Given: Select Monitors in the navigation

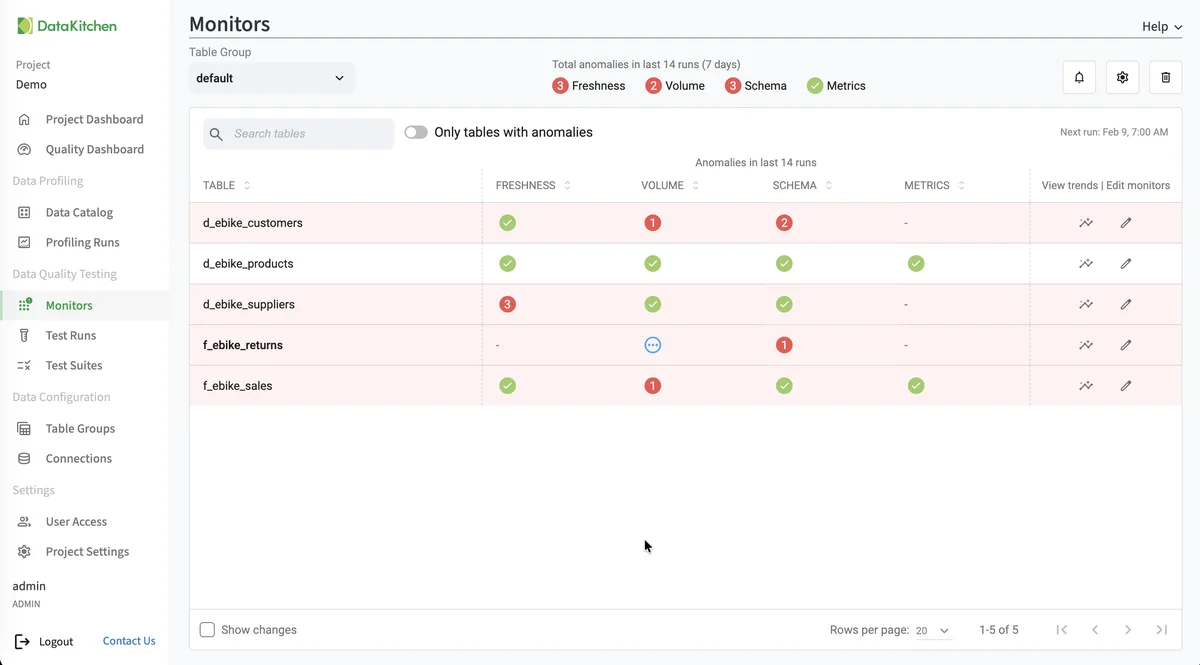Looking at the screenshot, I should (x=70, y=304).
